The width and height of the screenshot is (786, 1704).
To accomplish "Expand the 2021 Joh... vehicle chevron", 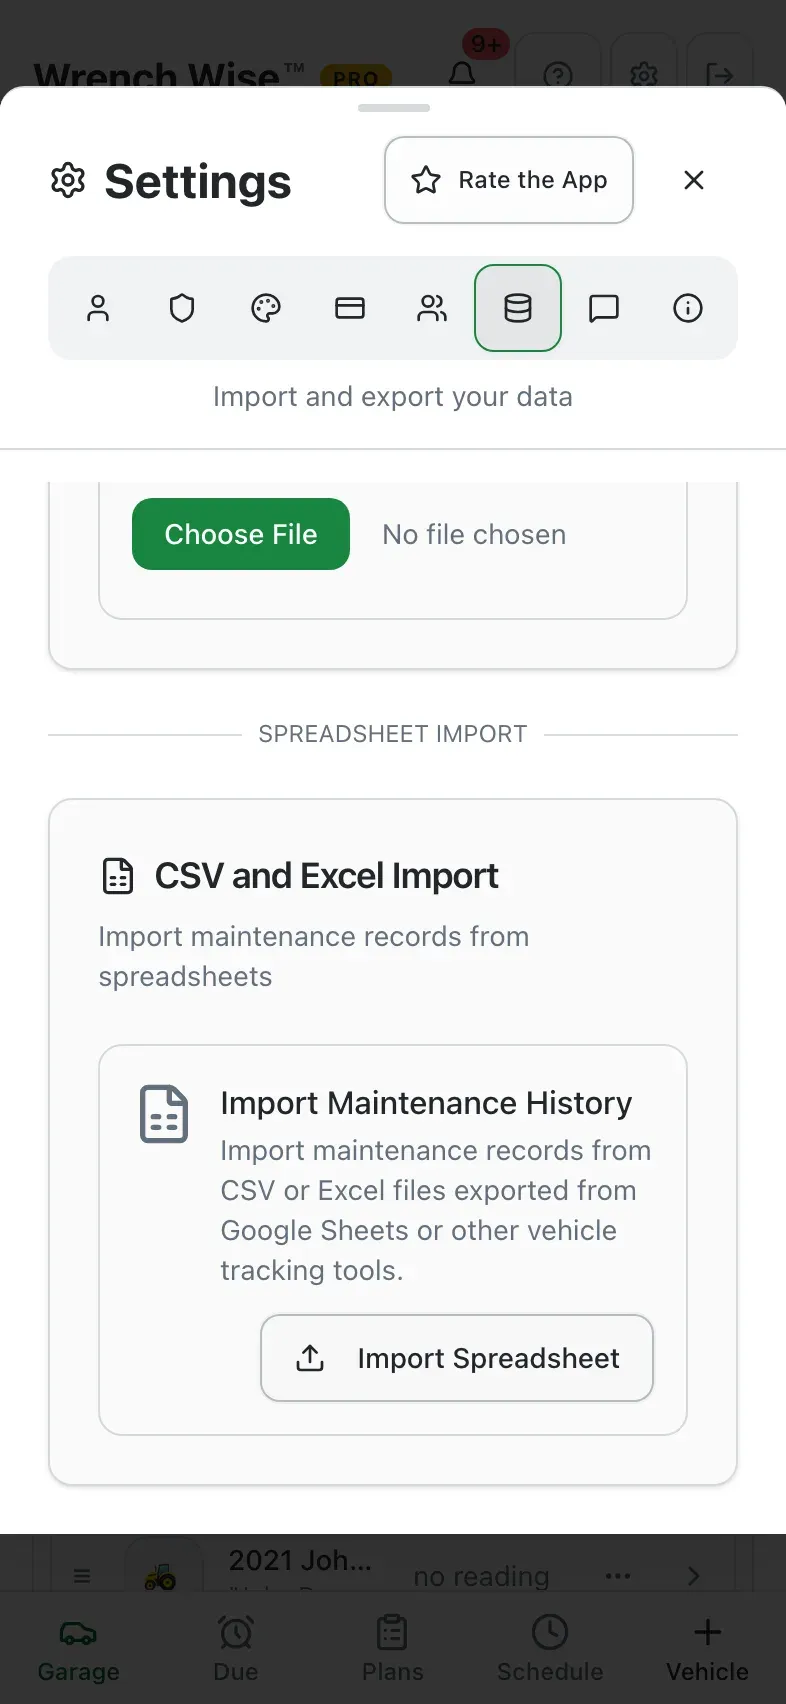I will coord(694,1576).
